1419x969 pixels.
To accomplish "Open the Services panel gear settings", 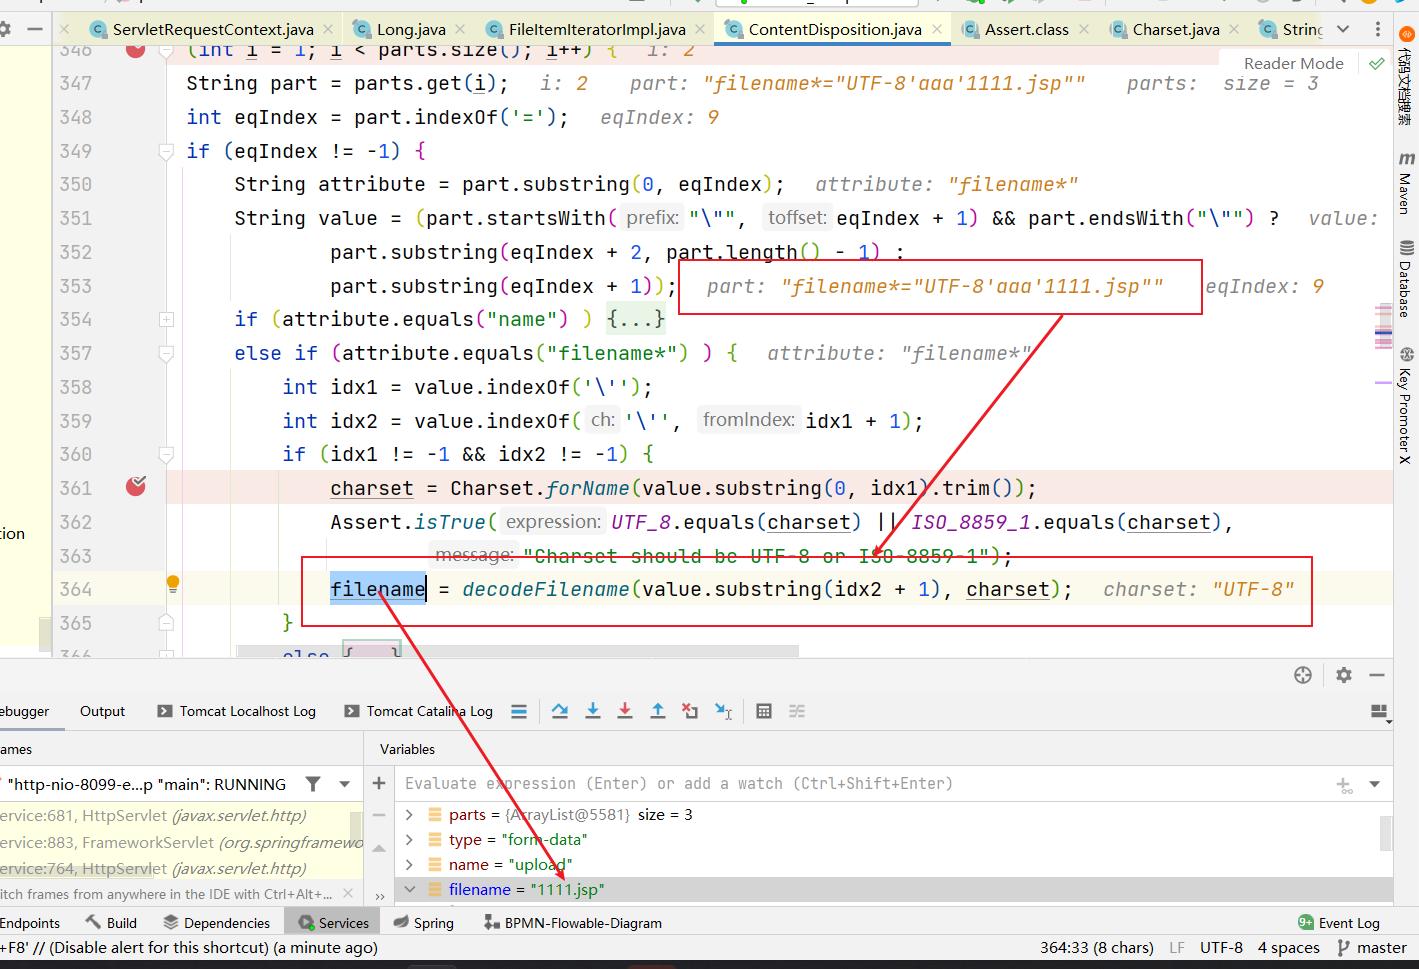I will (1343, 675).
